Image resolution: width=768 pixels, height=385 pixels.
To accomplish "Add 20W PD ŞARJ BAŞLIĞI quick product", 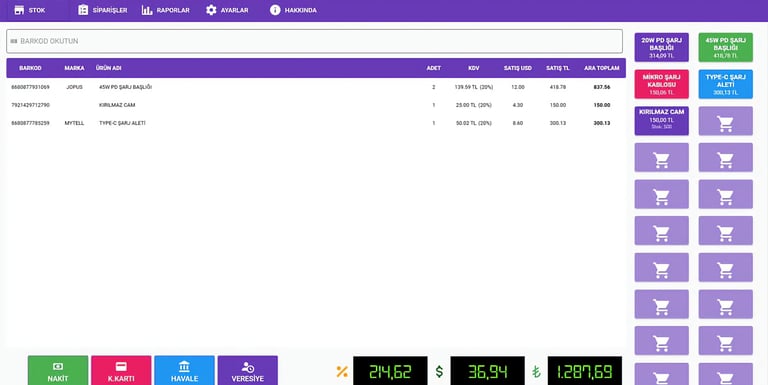I will point(661,48).
